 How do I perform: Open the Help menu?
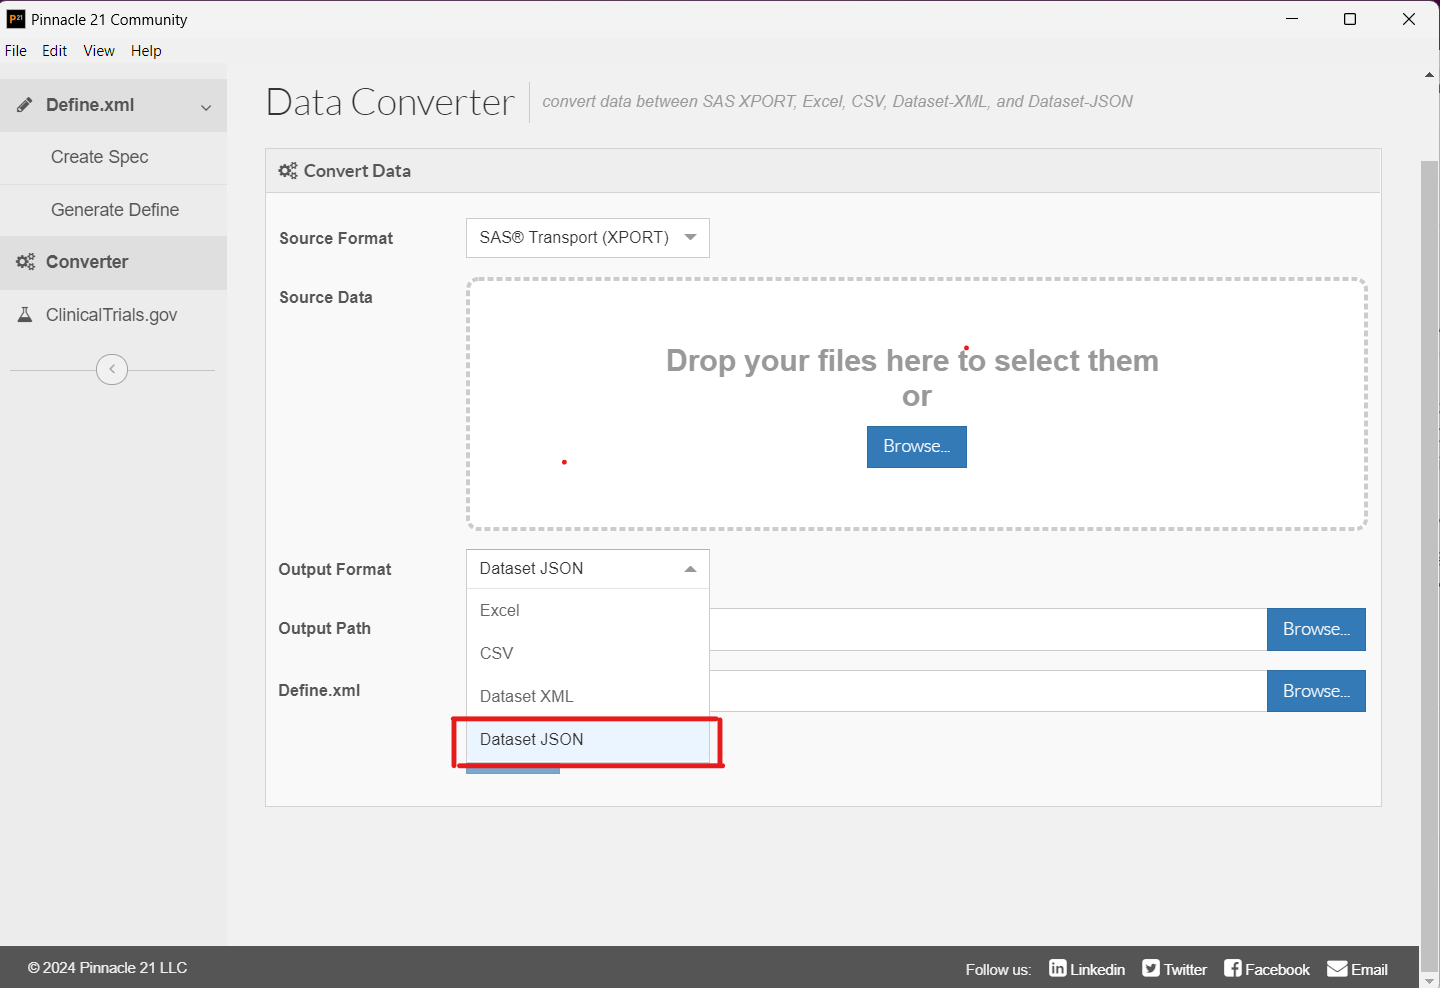click(x=146, y=51)
